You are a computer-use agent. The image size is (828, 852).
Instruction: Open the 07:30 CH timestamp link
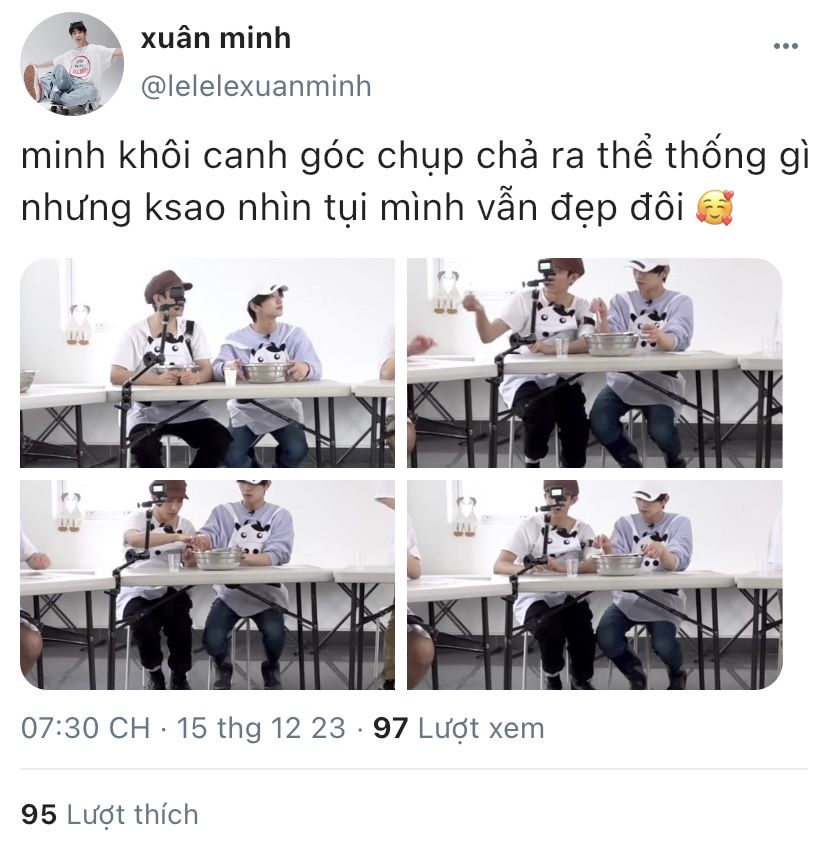click(x=85, y=728)
